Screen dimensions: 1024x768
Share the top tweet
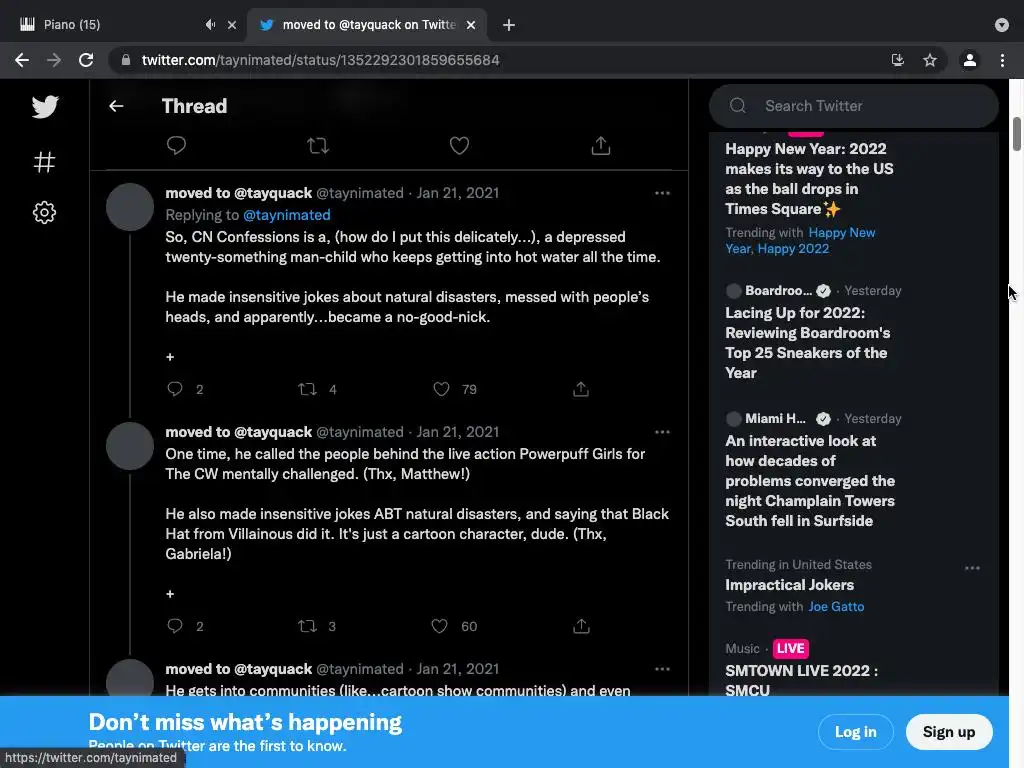point(601,145)
